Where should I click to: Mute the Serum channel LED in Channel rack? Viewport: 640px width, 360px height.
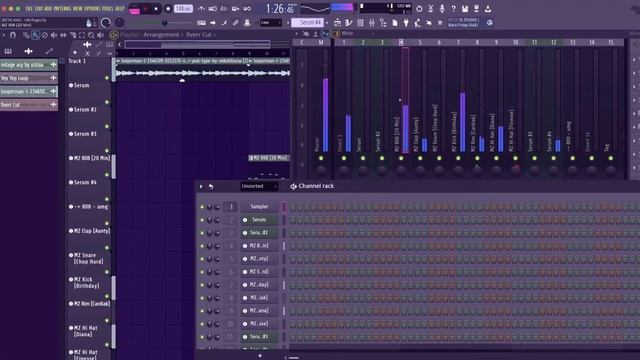[202, 220]
